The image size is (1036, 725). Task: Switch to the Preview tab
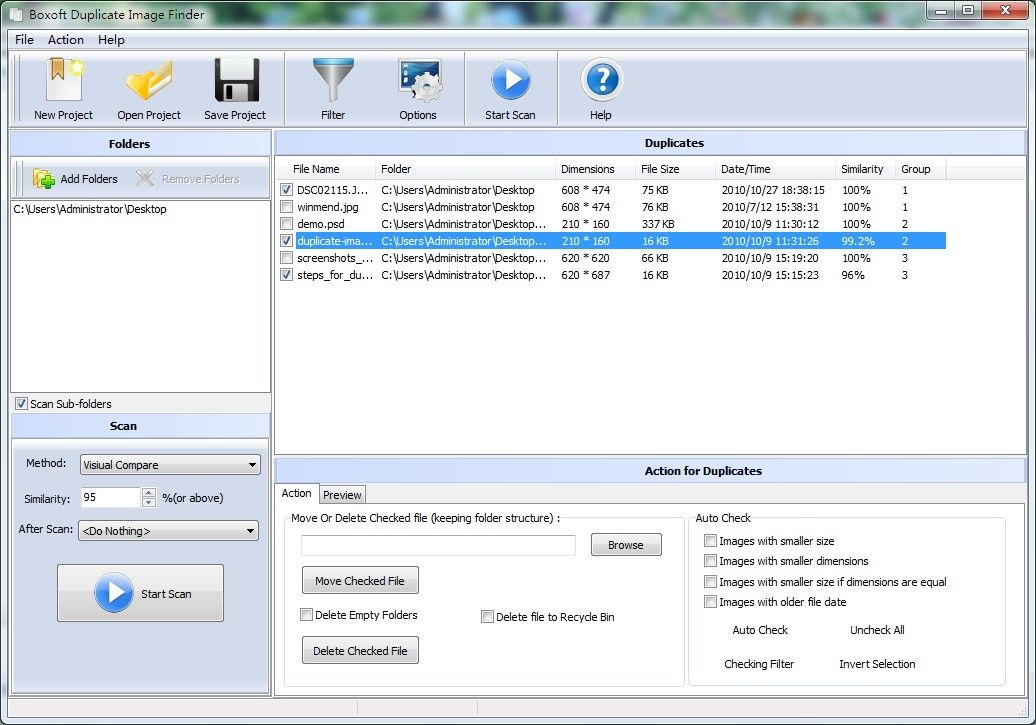(342, 495)
